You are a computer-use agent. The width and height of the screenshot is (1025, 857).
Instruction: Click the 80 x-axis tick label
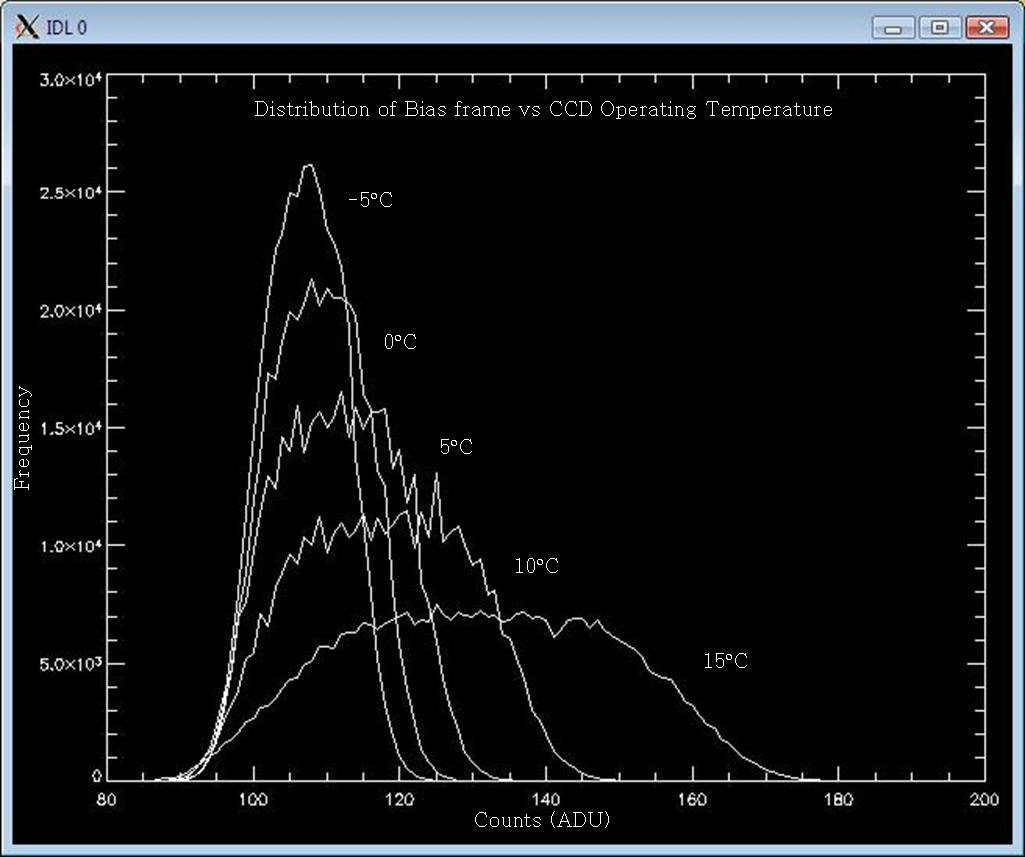pyautogui.click(x=106, y=800)
